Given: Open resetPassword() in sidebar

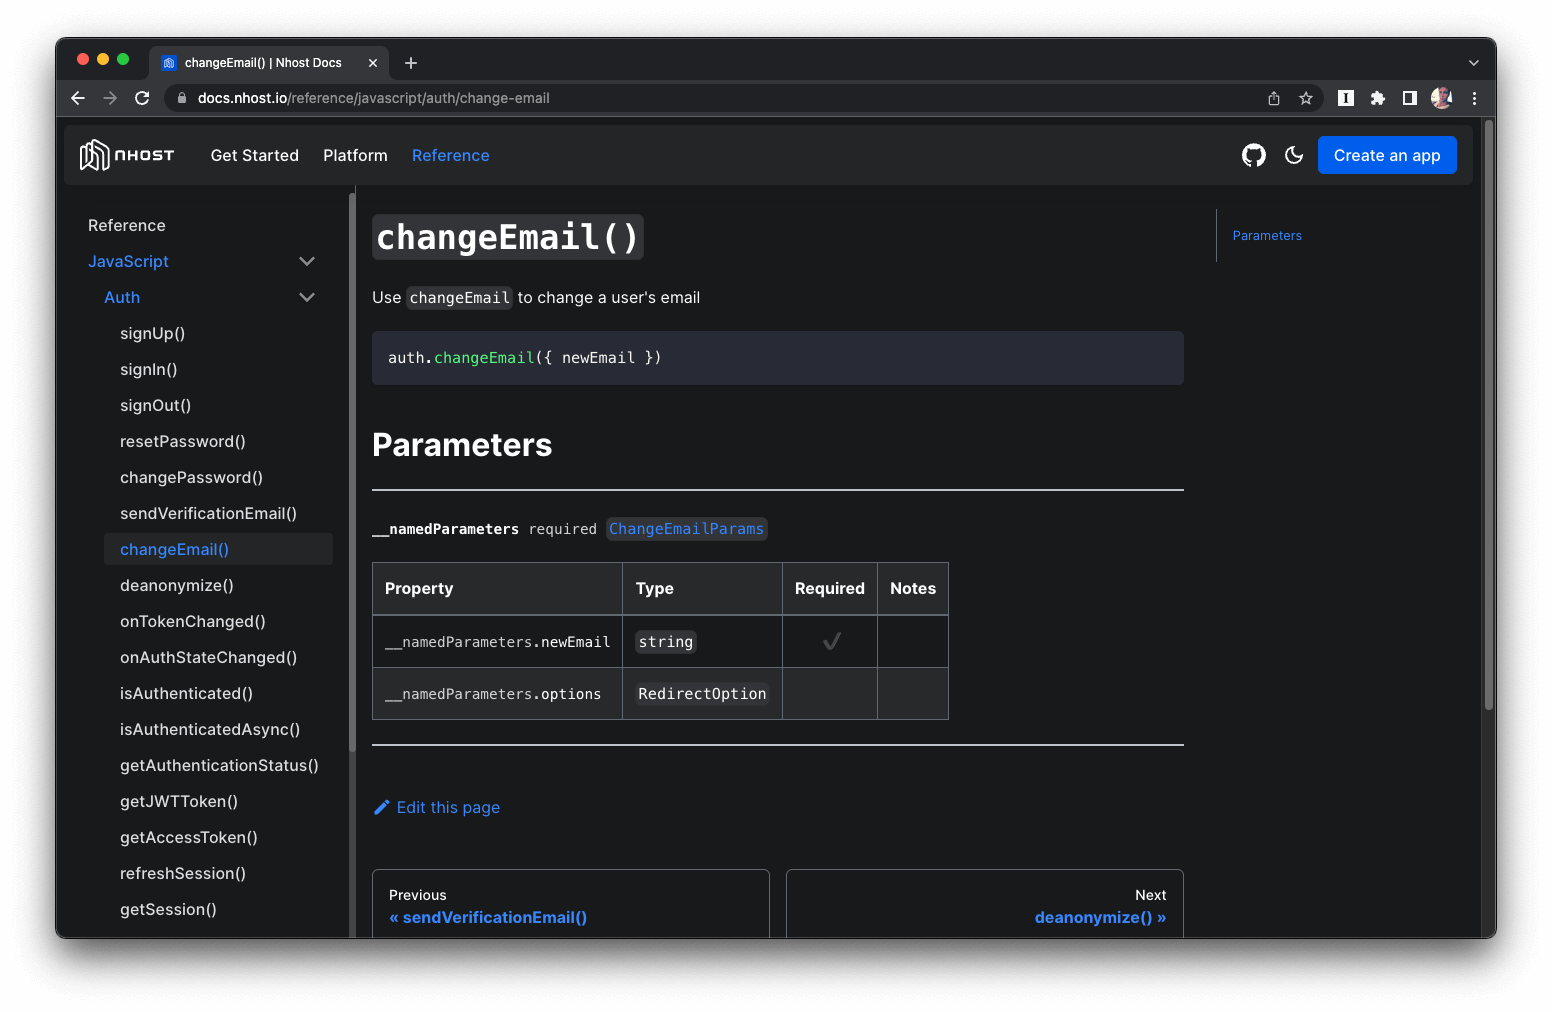Looking at the screenshot, I should click(183, 441).
